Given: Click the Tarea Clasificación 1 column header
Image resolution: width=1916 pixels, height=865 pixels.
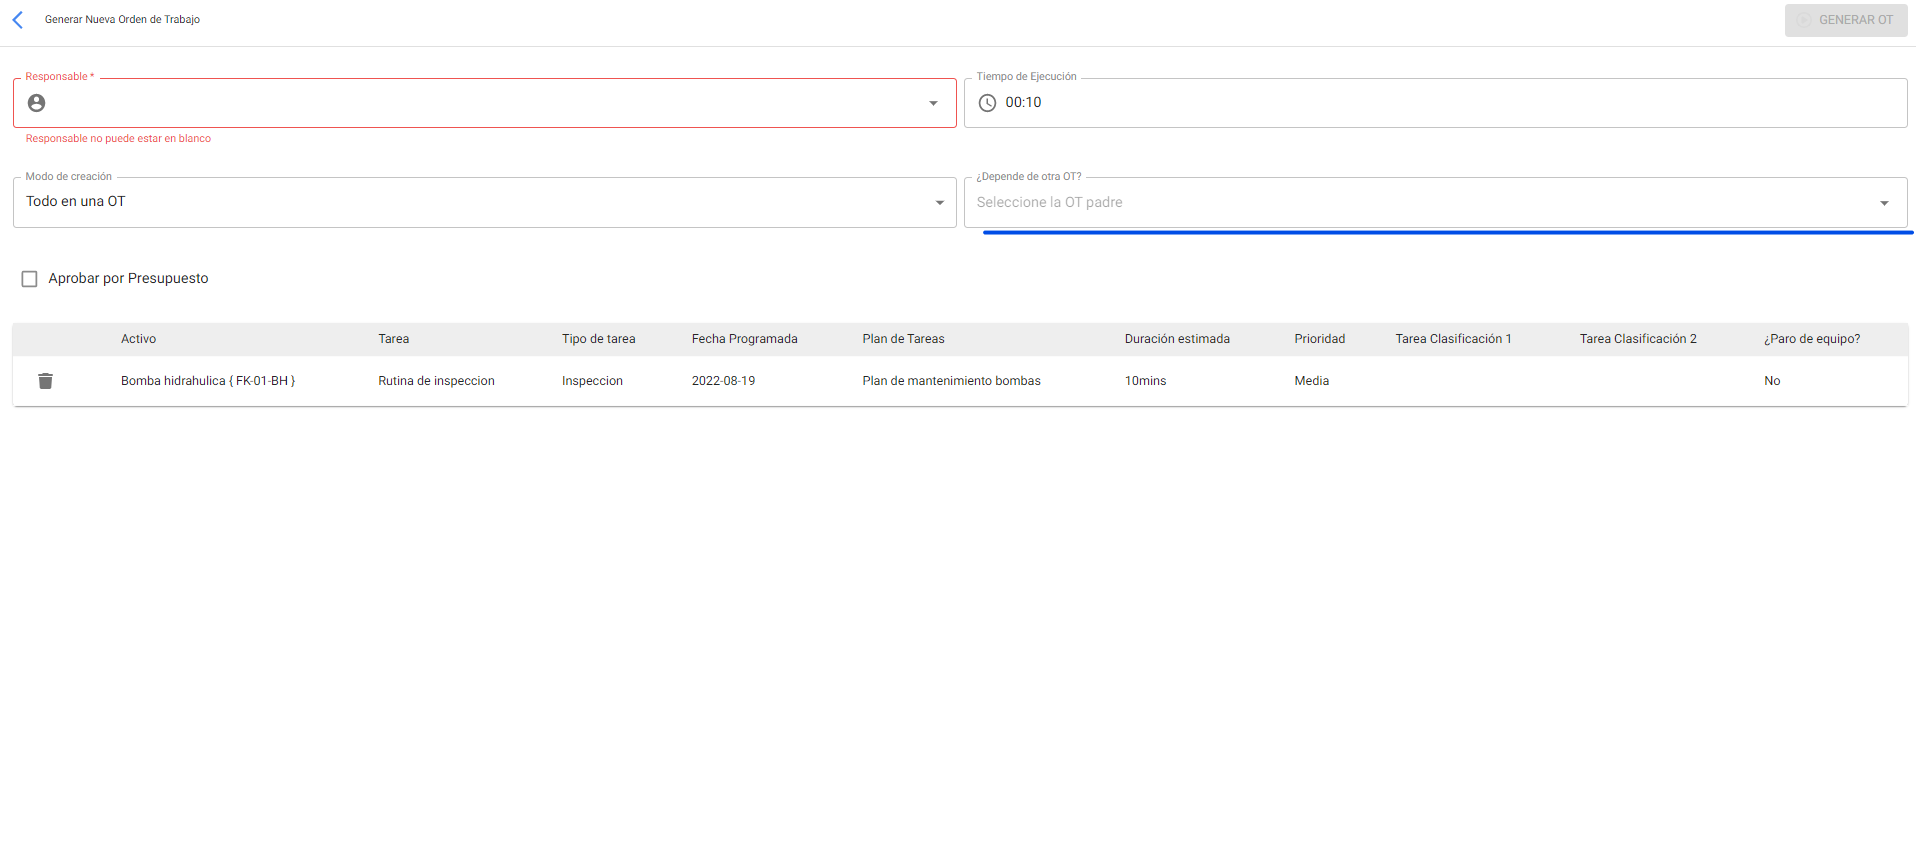Looking at the screenshot, I should click(1453, 339).
